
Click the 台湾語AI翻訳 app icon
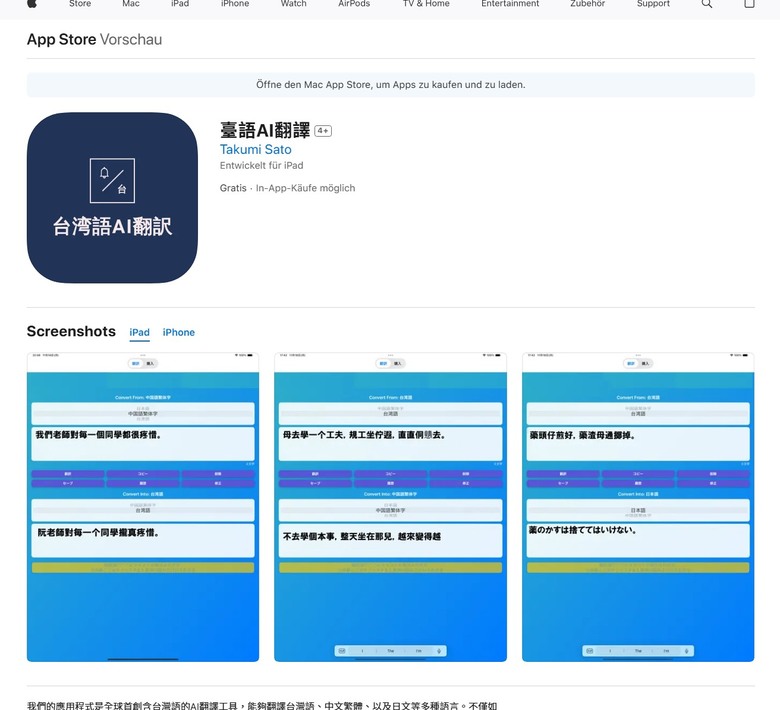pyautogui.click(x=112, y=198)
